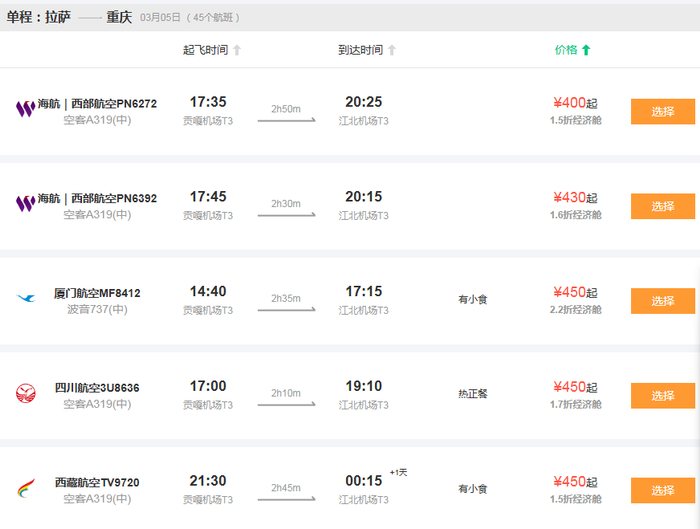Sort by price using green arrow (价格)
The height and width of the screenshot is (529, 700).
click(586, 50)
